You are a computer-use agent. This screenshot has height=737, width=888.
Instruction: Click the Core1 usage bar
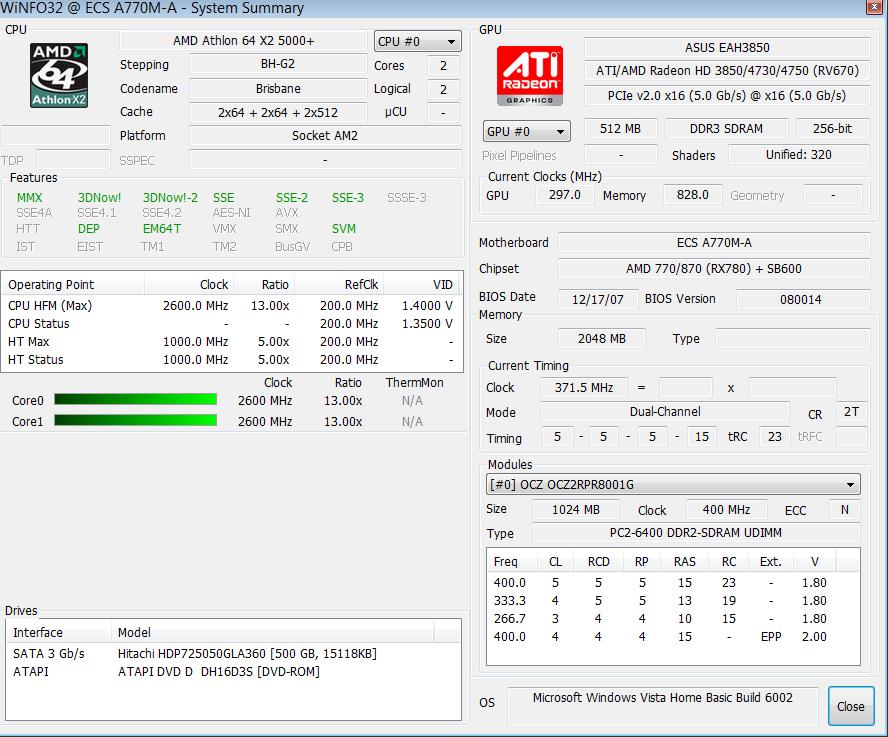[135, 420]
